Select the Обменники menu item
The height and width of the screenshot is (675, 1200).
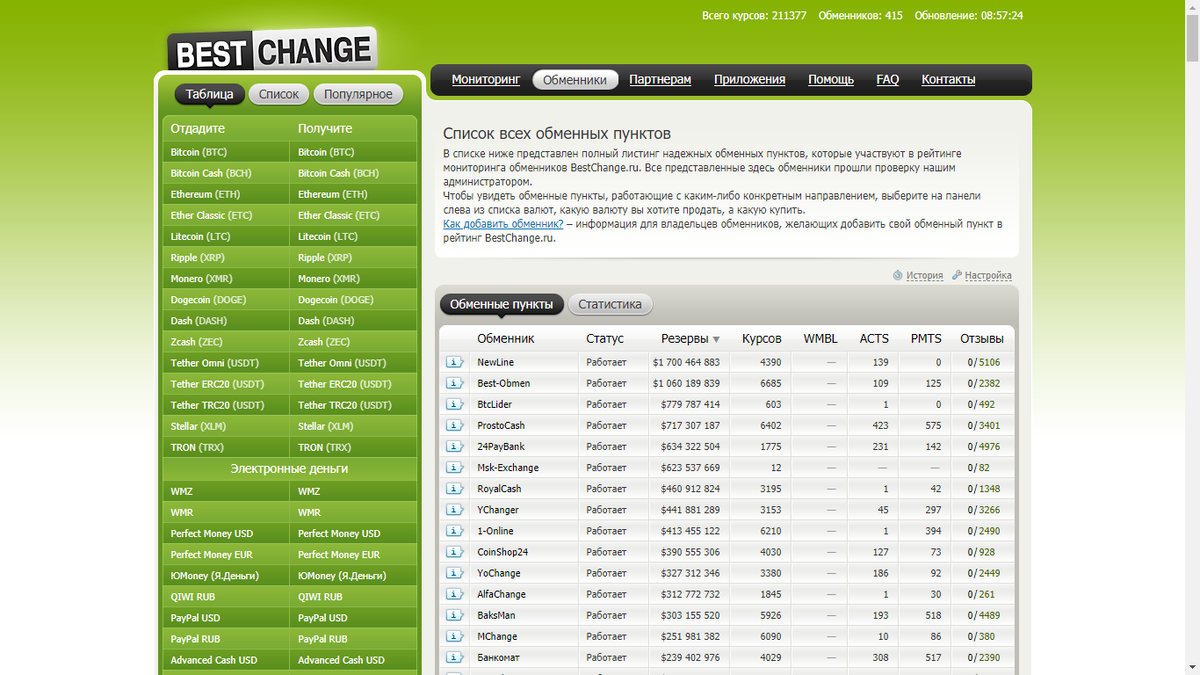[x=575, y=80]
